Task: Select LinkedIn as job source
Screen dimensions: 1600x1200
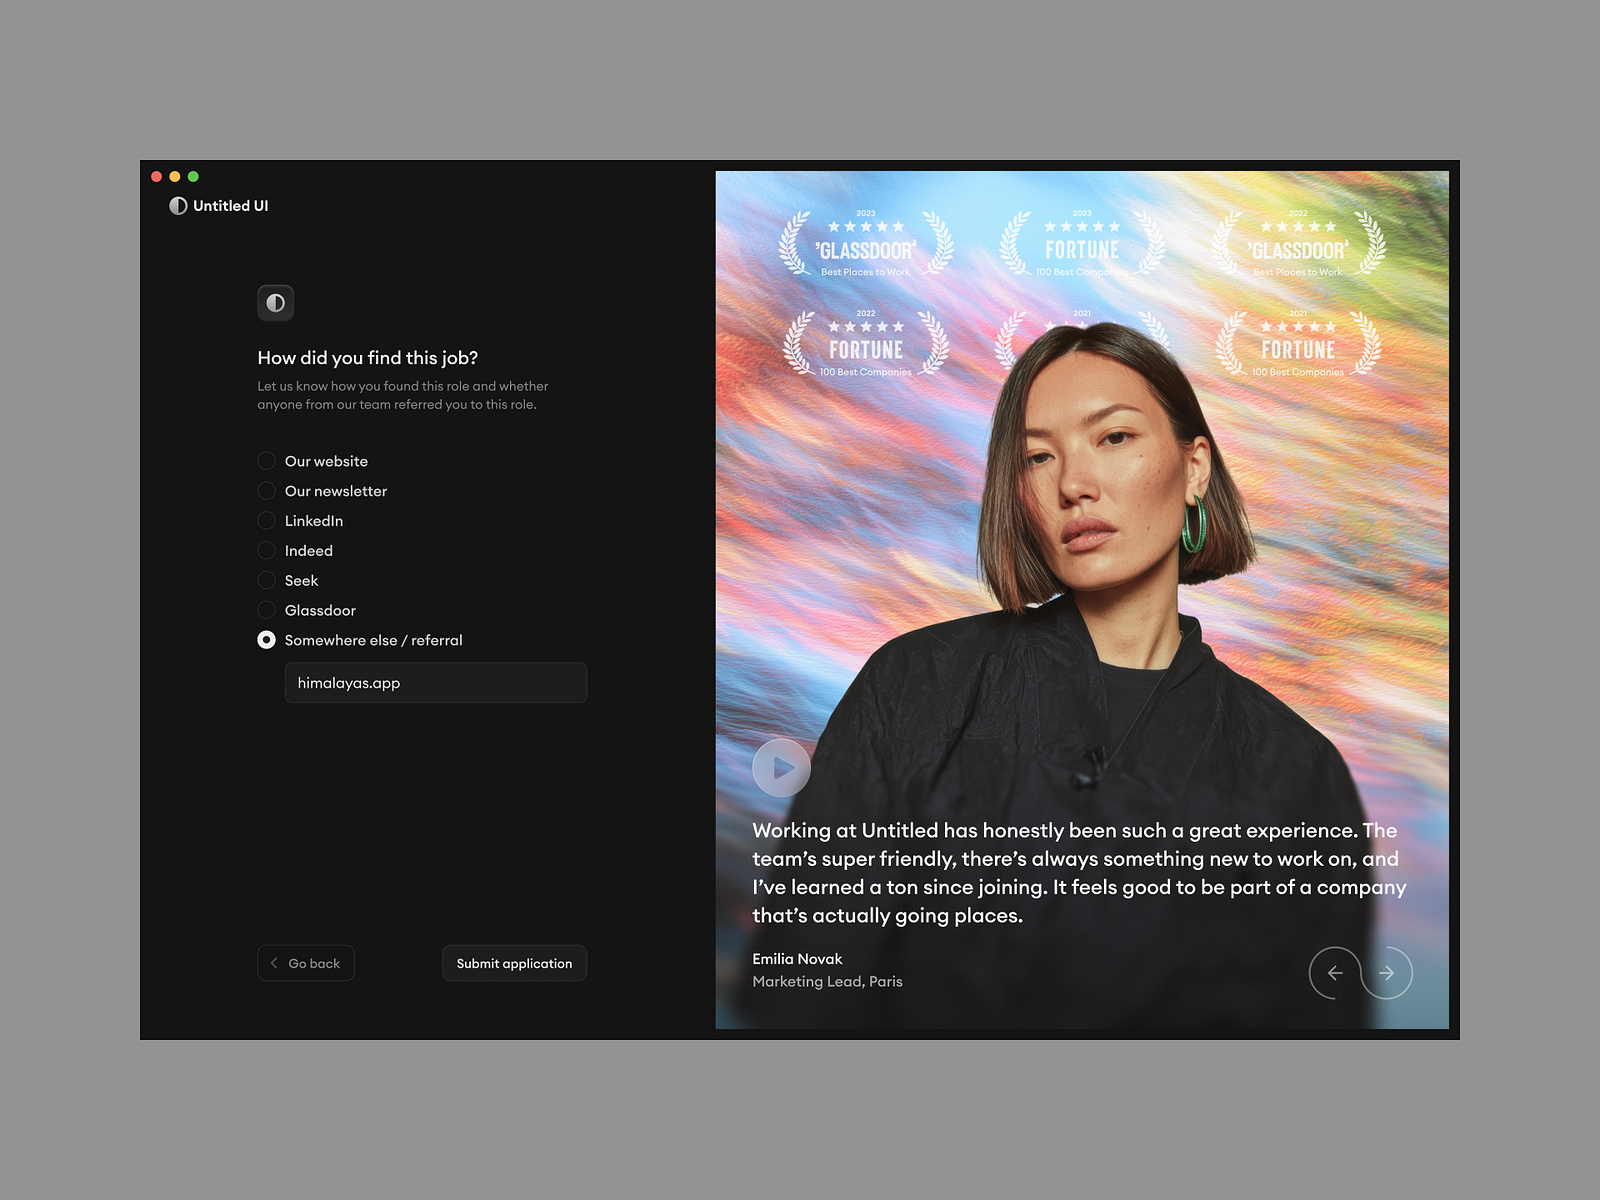Action: [266, 520]
